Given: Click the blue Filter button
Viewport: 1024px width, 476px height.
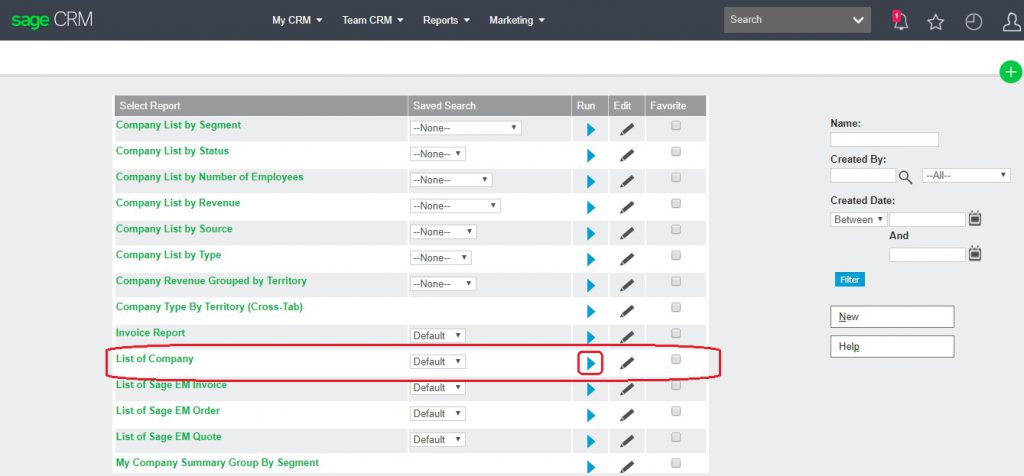Looking at the screenshot, I should (850, 279).
